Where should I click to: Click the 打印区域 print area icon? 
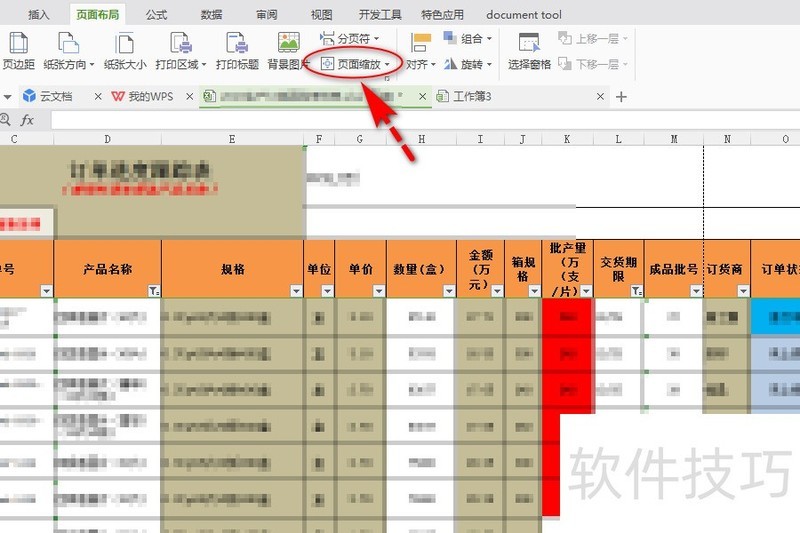[x=181, y=43]
